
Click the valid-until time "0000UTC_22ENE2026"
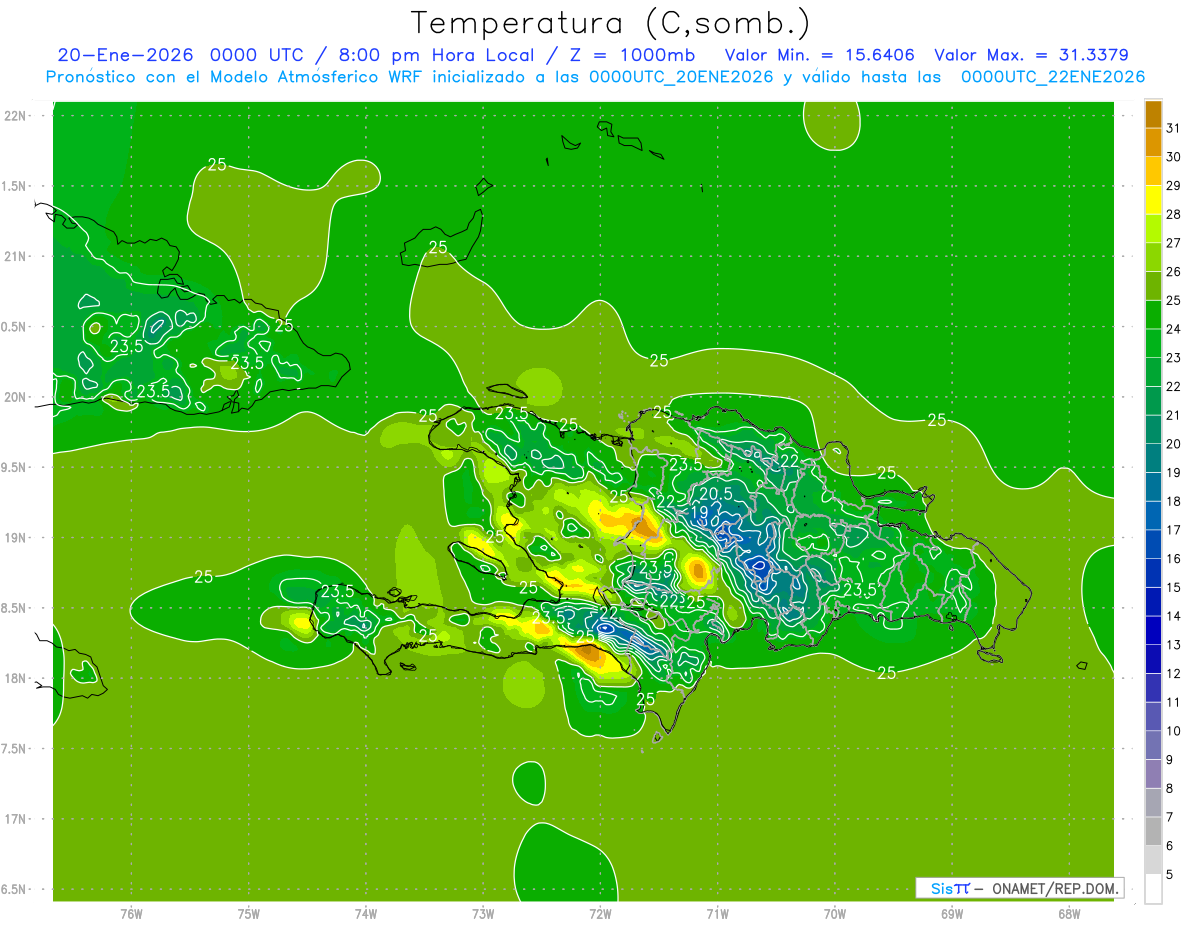click(1053, 77)
